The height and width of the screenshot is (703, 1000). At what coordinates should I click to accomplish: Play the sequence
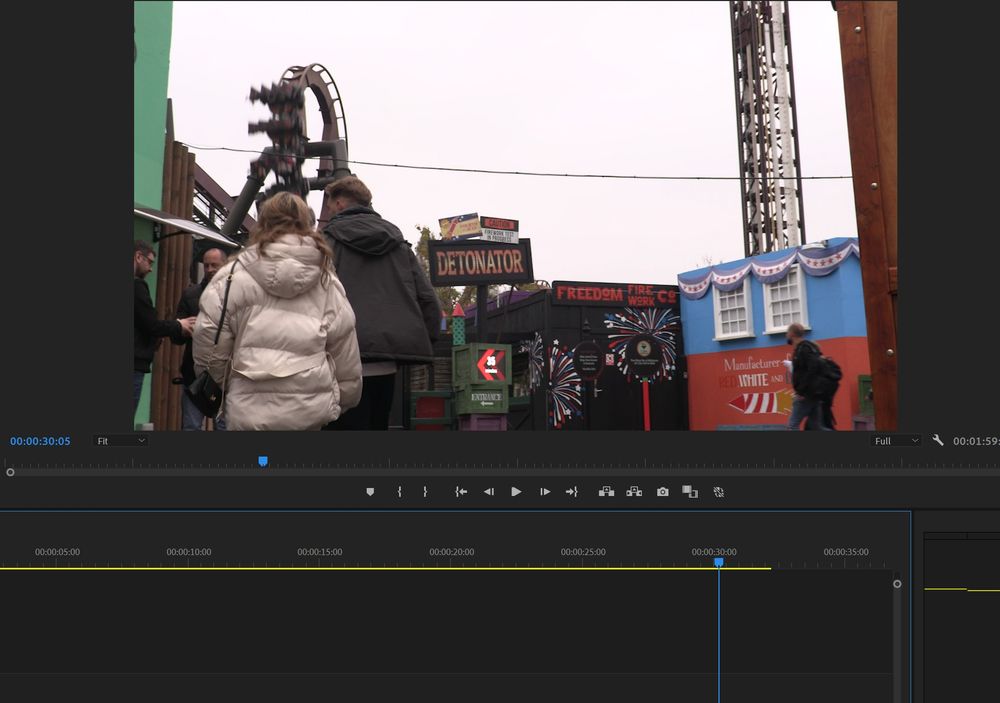click(x=515, y=491)
